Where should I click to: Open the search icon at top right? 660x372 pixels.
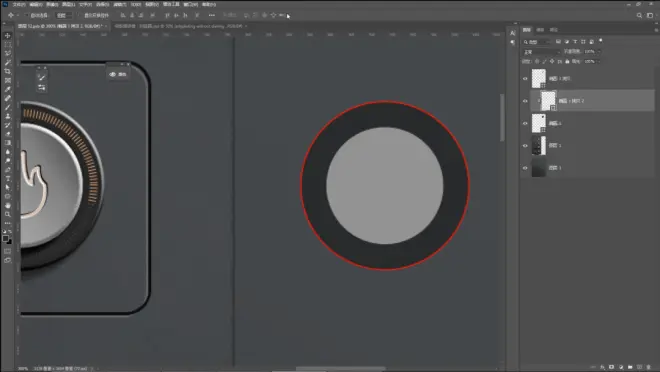tap(639, 16)
